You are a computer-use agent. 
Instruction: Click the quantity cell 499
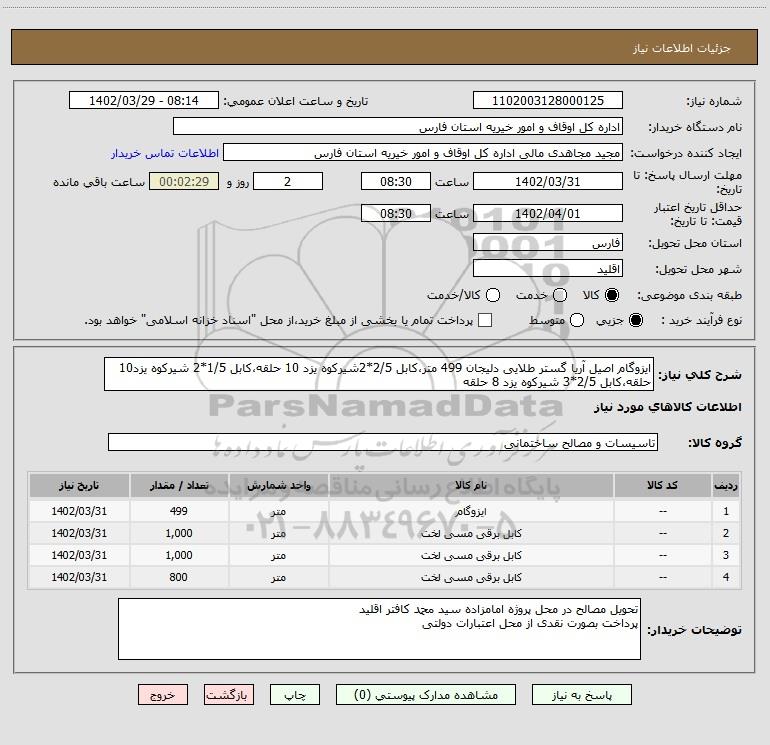179,511
